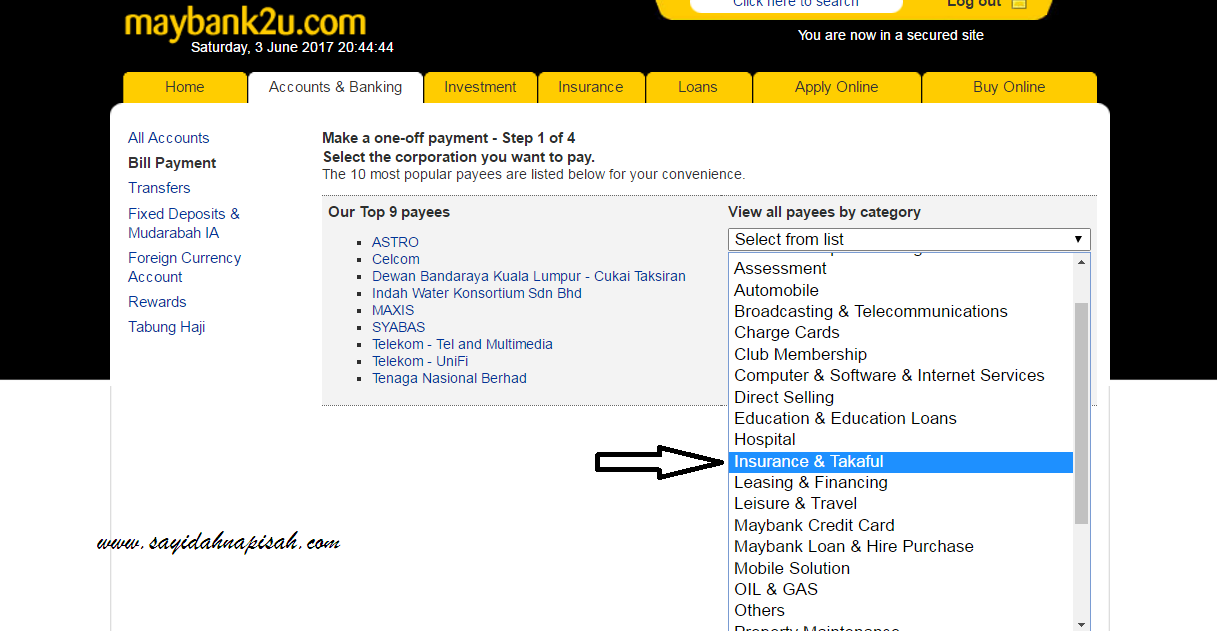
Task: Pick Computer & Software & Internet Services
Action: [x=901, y=375]
